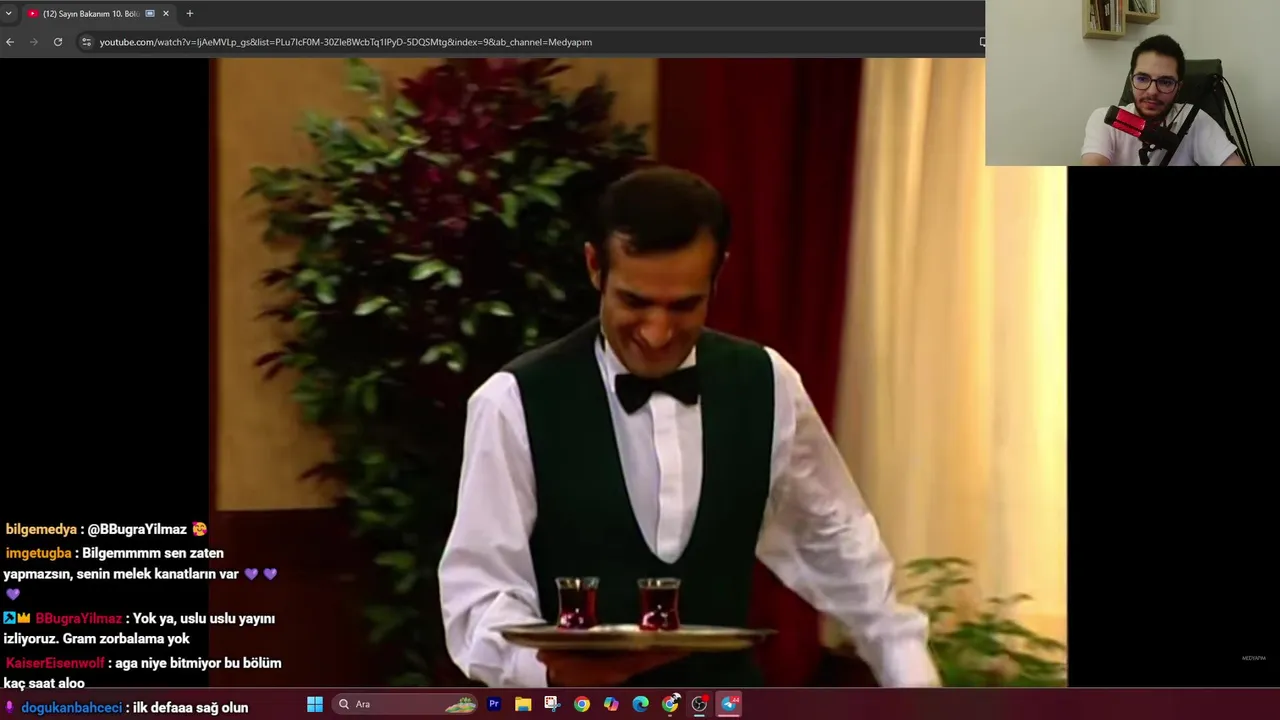Launch Adobe Premiere Pro from taskbar
Screen dimensions: 1280x720
pyautogui.click(x=493, y=704)
